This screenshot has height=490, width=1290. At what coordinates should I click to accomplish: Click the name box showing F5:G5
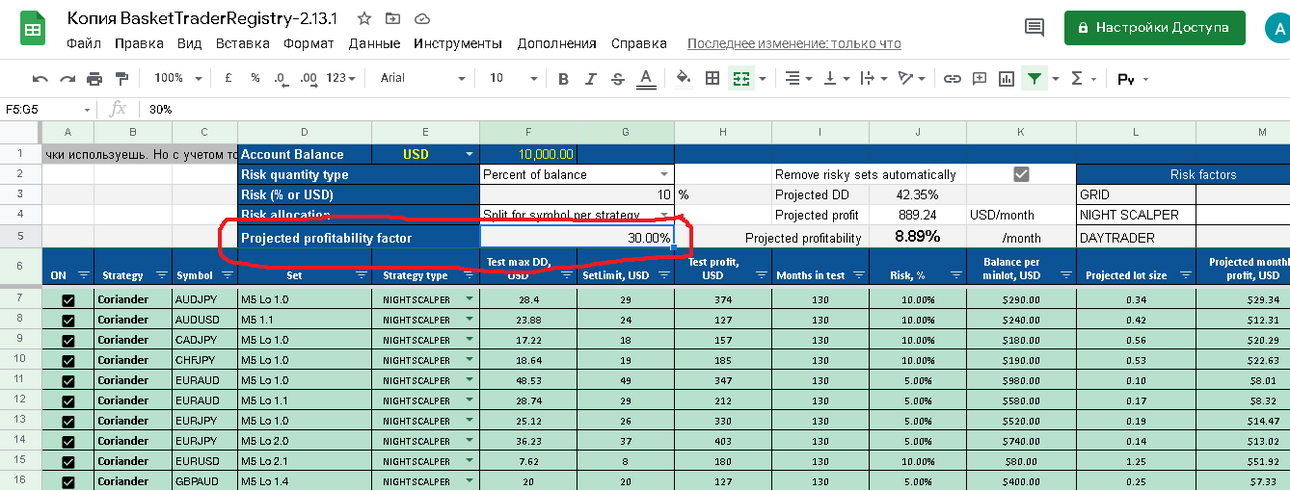[48, 109]
